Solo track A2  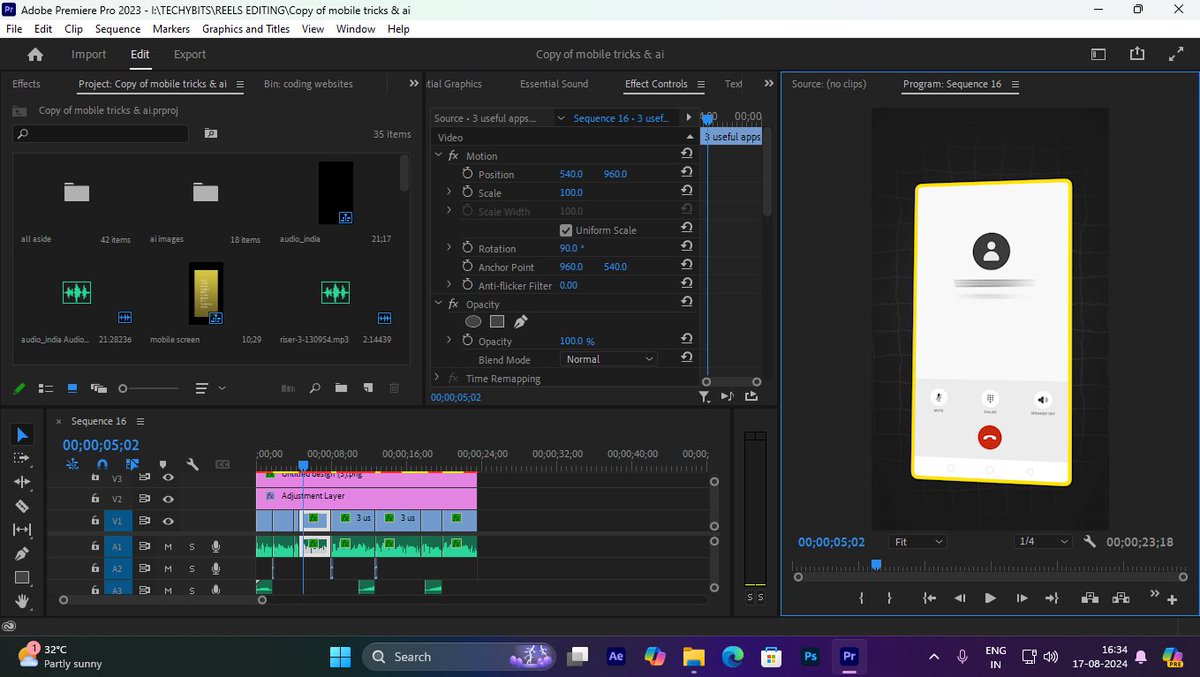(x=191, y=569)
